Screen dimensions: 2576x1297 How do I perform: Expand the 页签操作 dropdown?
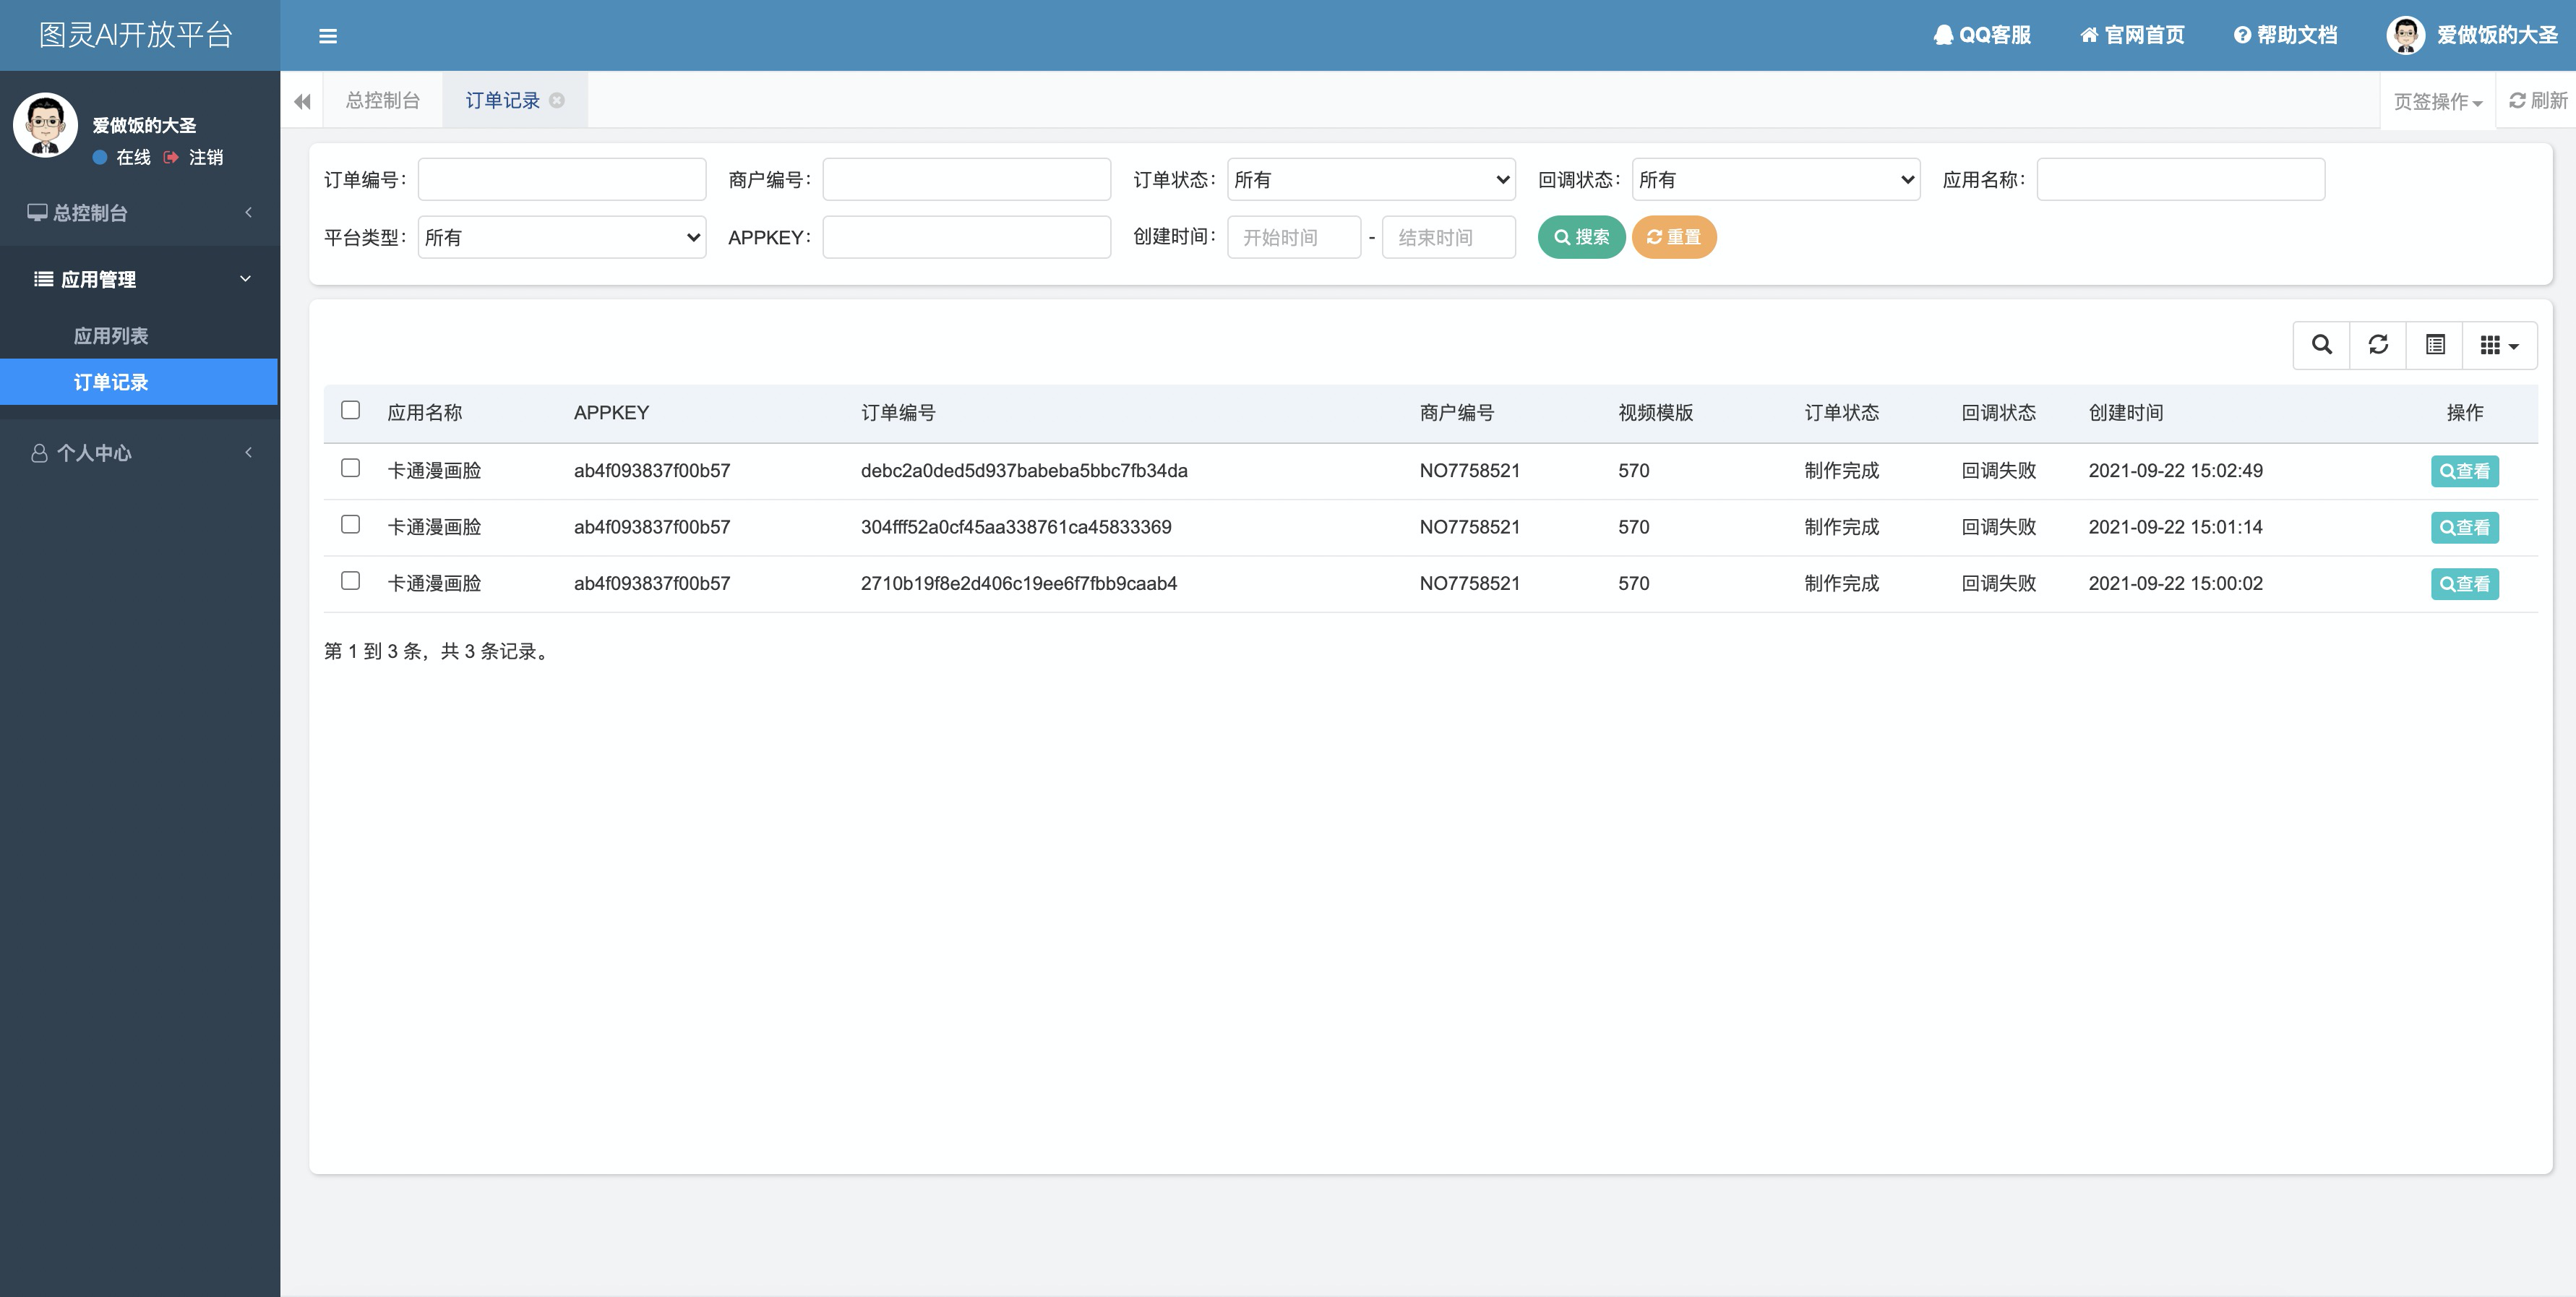(2438, 101)
